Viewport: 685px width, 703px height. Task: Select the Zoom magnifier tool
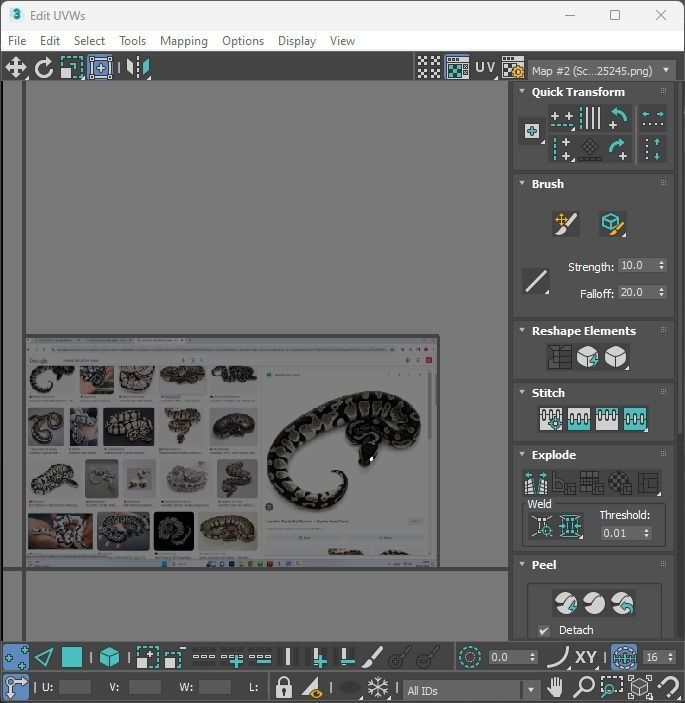click(583, 686)
